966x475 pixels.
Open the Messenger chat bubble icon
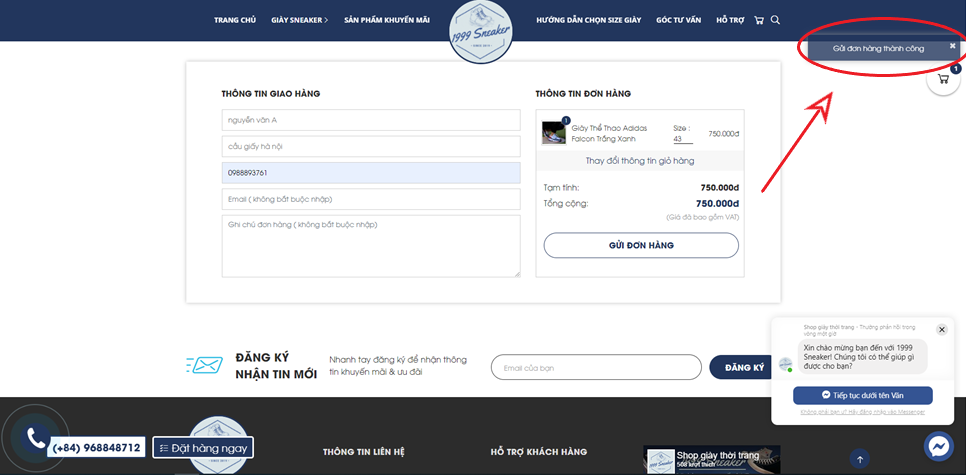point(938,445)
